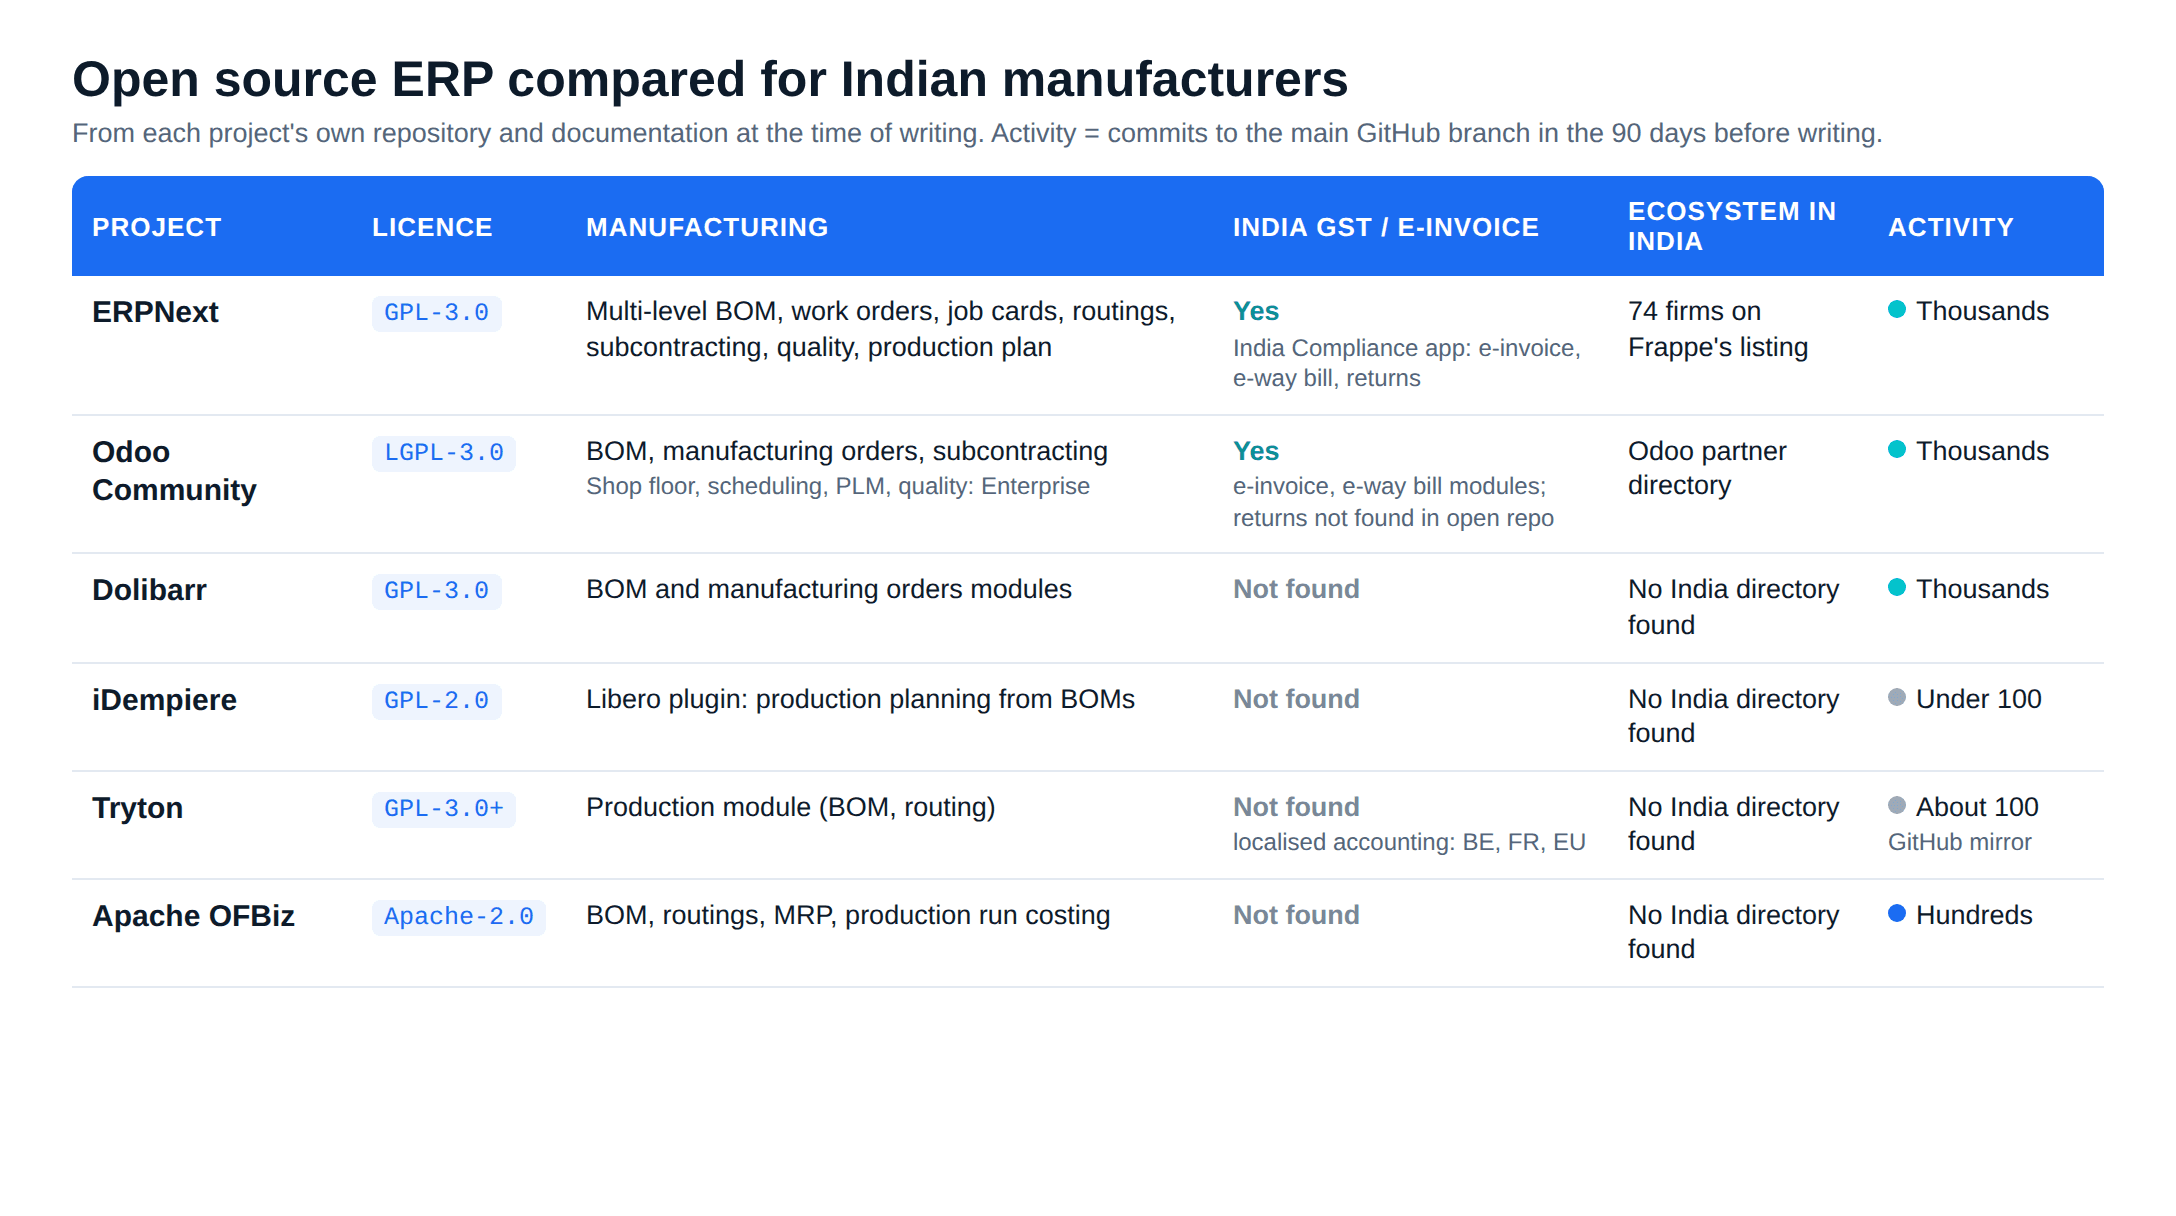The height and width of the screenshot is (1216, 2176).
Task: Click 'BOM, routings, MRP, production run costing'
Action: click(x=848, y=915)
